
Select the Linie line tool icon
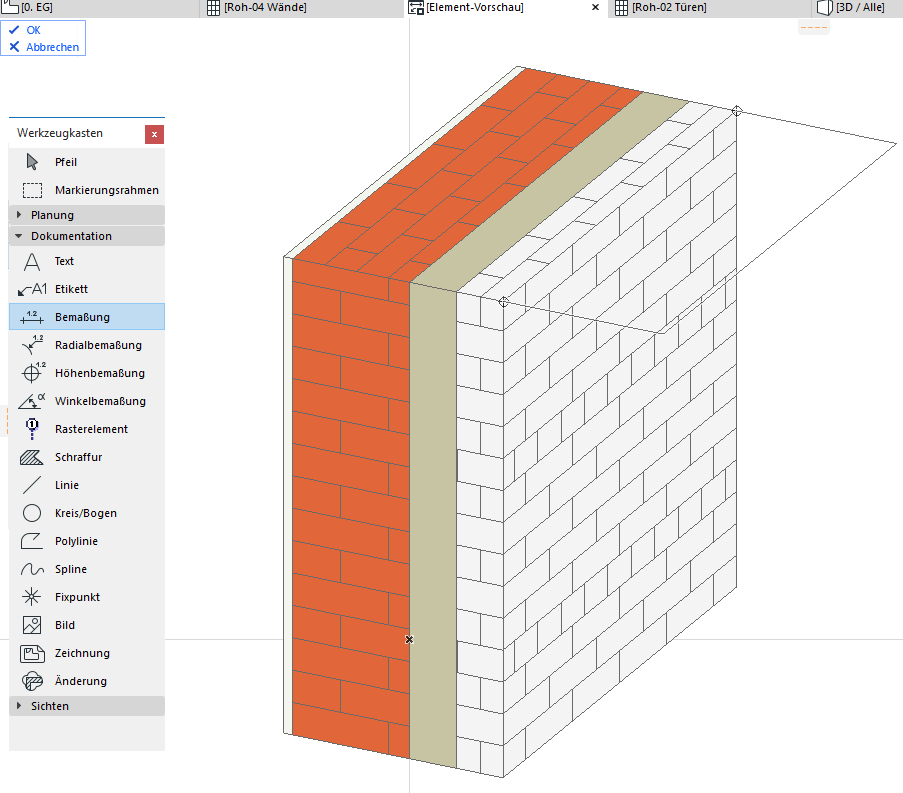point(32,485)
